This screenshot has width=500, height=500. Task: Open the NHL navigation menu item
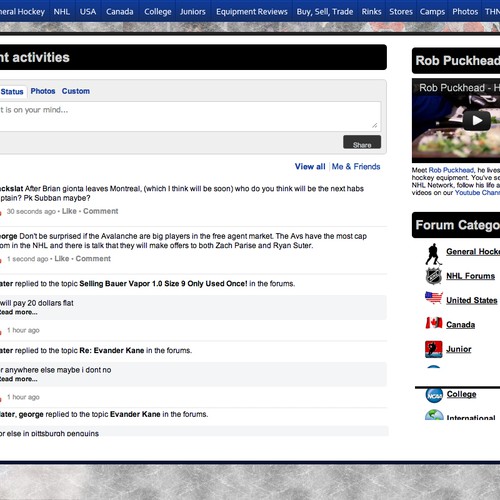[x=62, y=12]
